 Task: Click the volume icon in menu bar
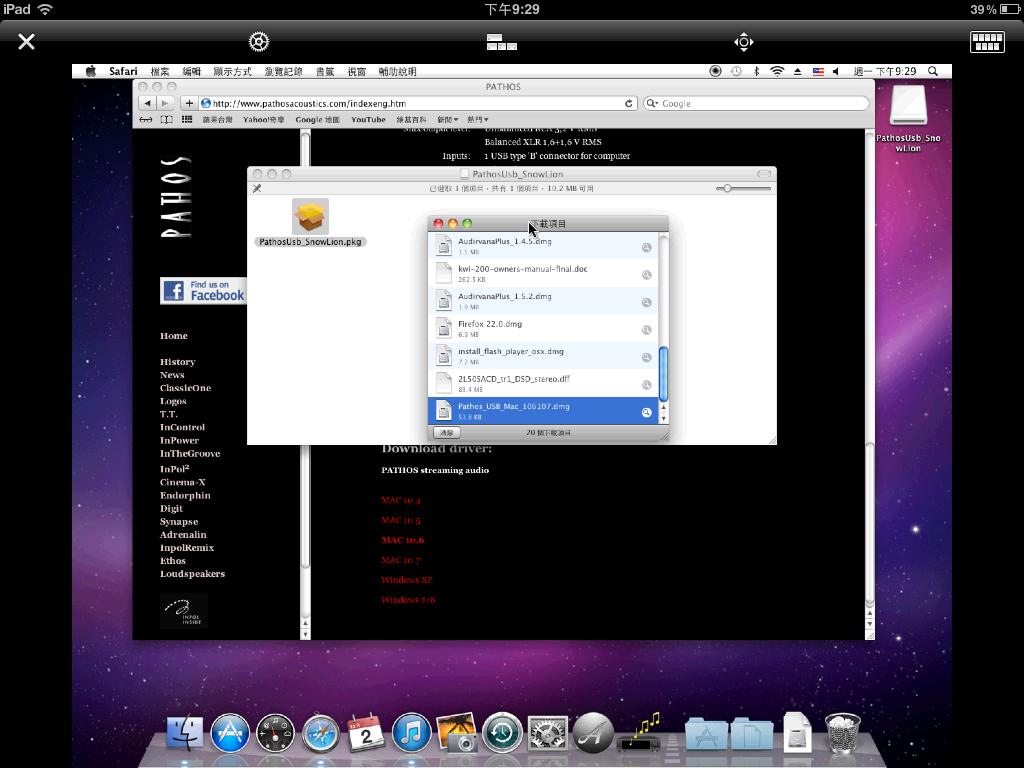coord(836,71)
